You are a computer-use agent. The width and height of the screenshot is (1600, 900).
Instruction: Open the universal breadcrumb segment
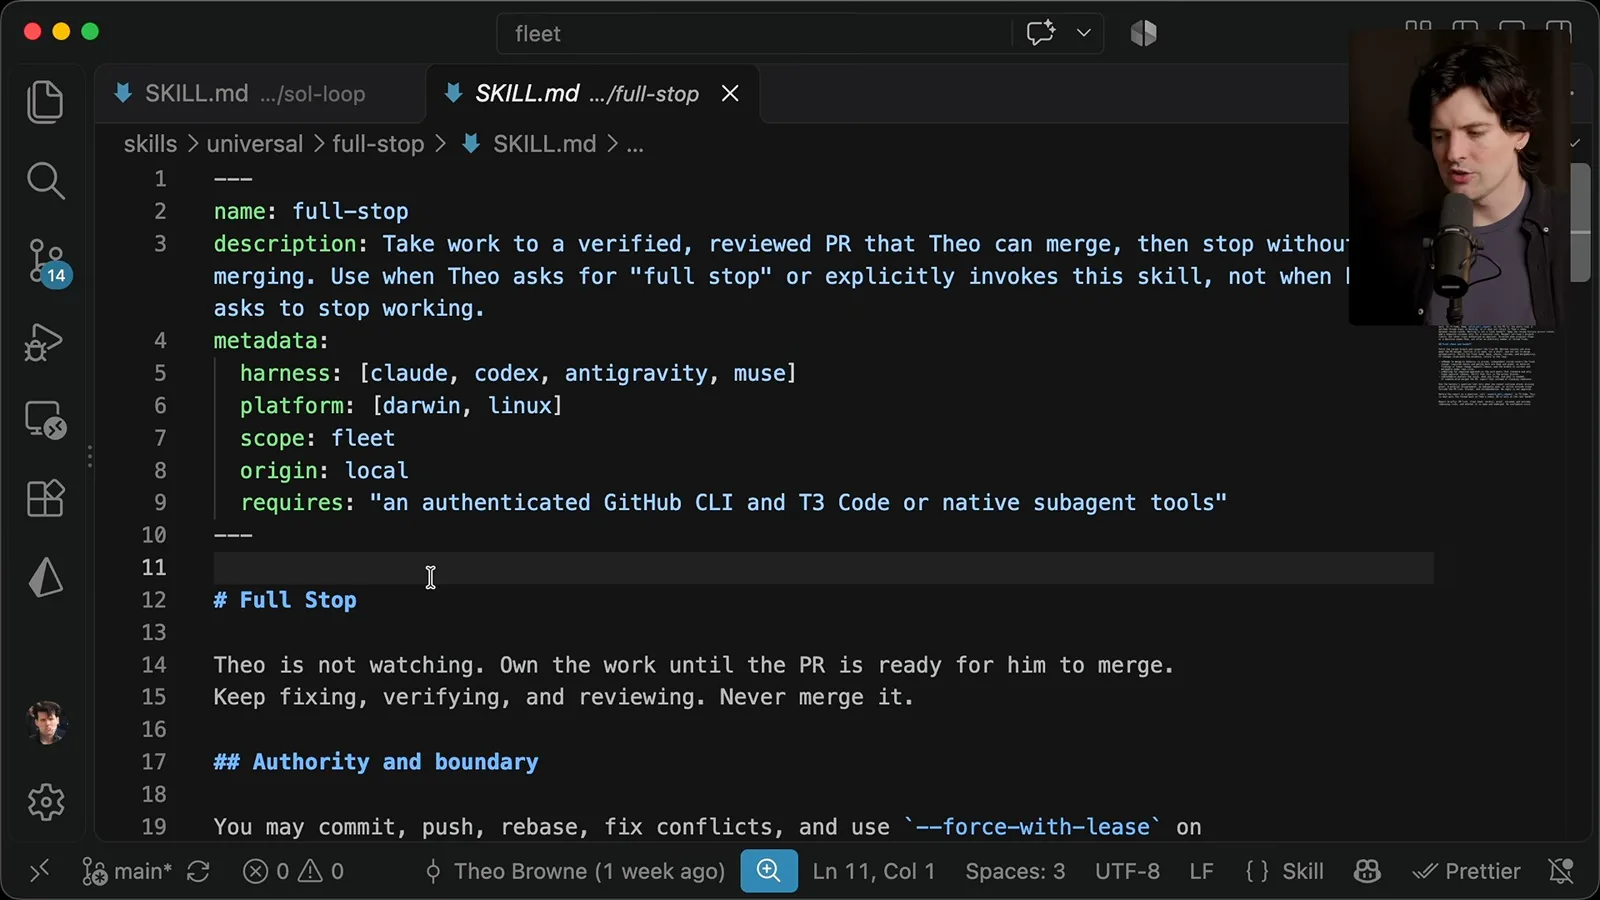coord(254,144)
